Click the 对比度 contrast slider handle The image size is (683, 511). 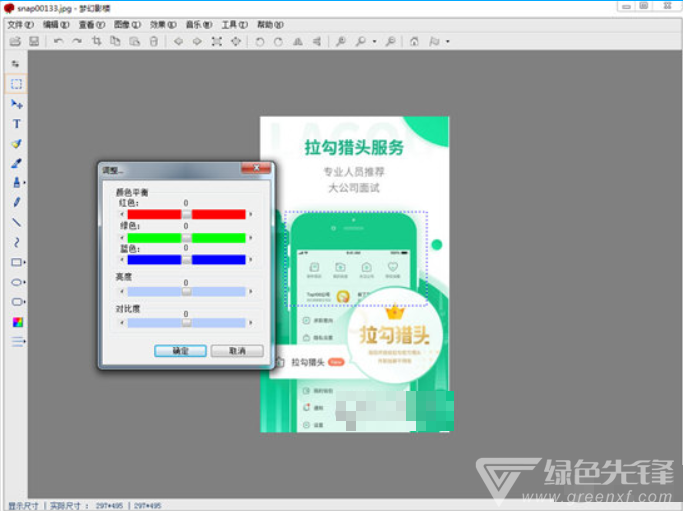click(186, 323)
